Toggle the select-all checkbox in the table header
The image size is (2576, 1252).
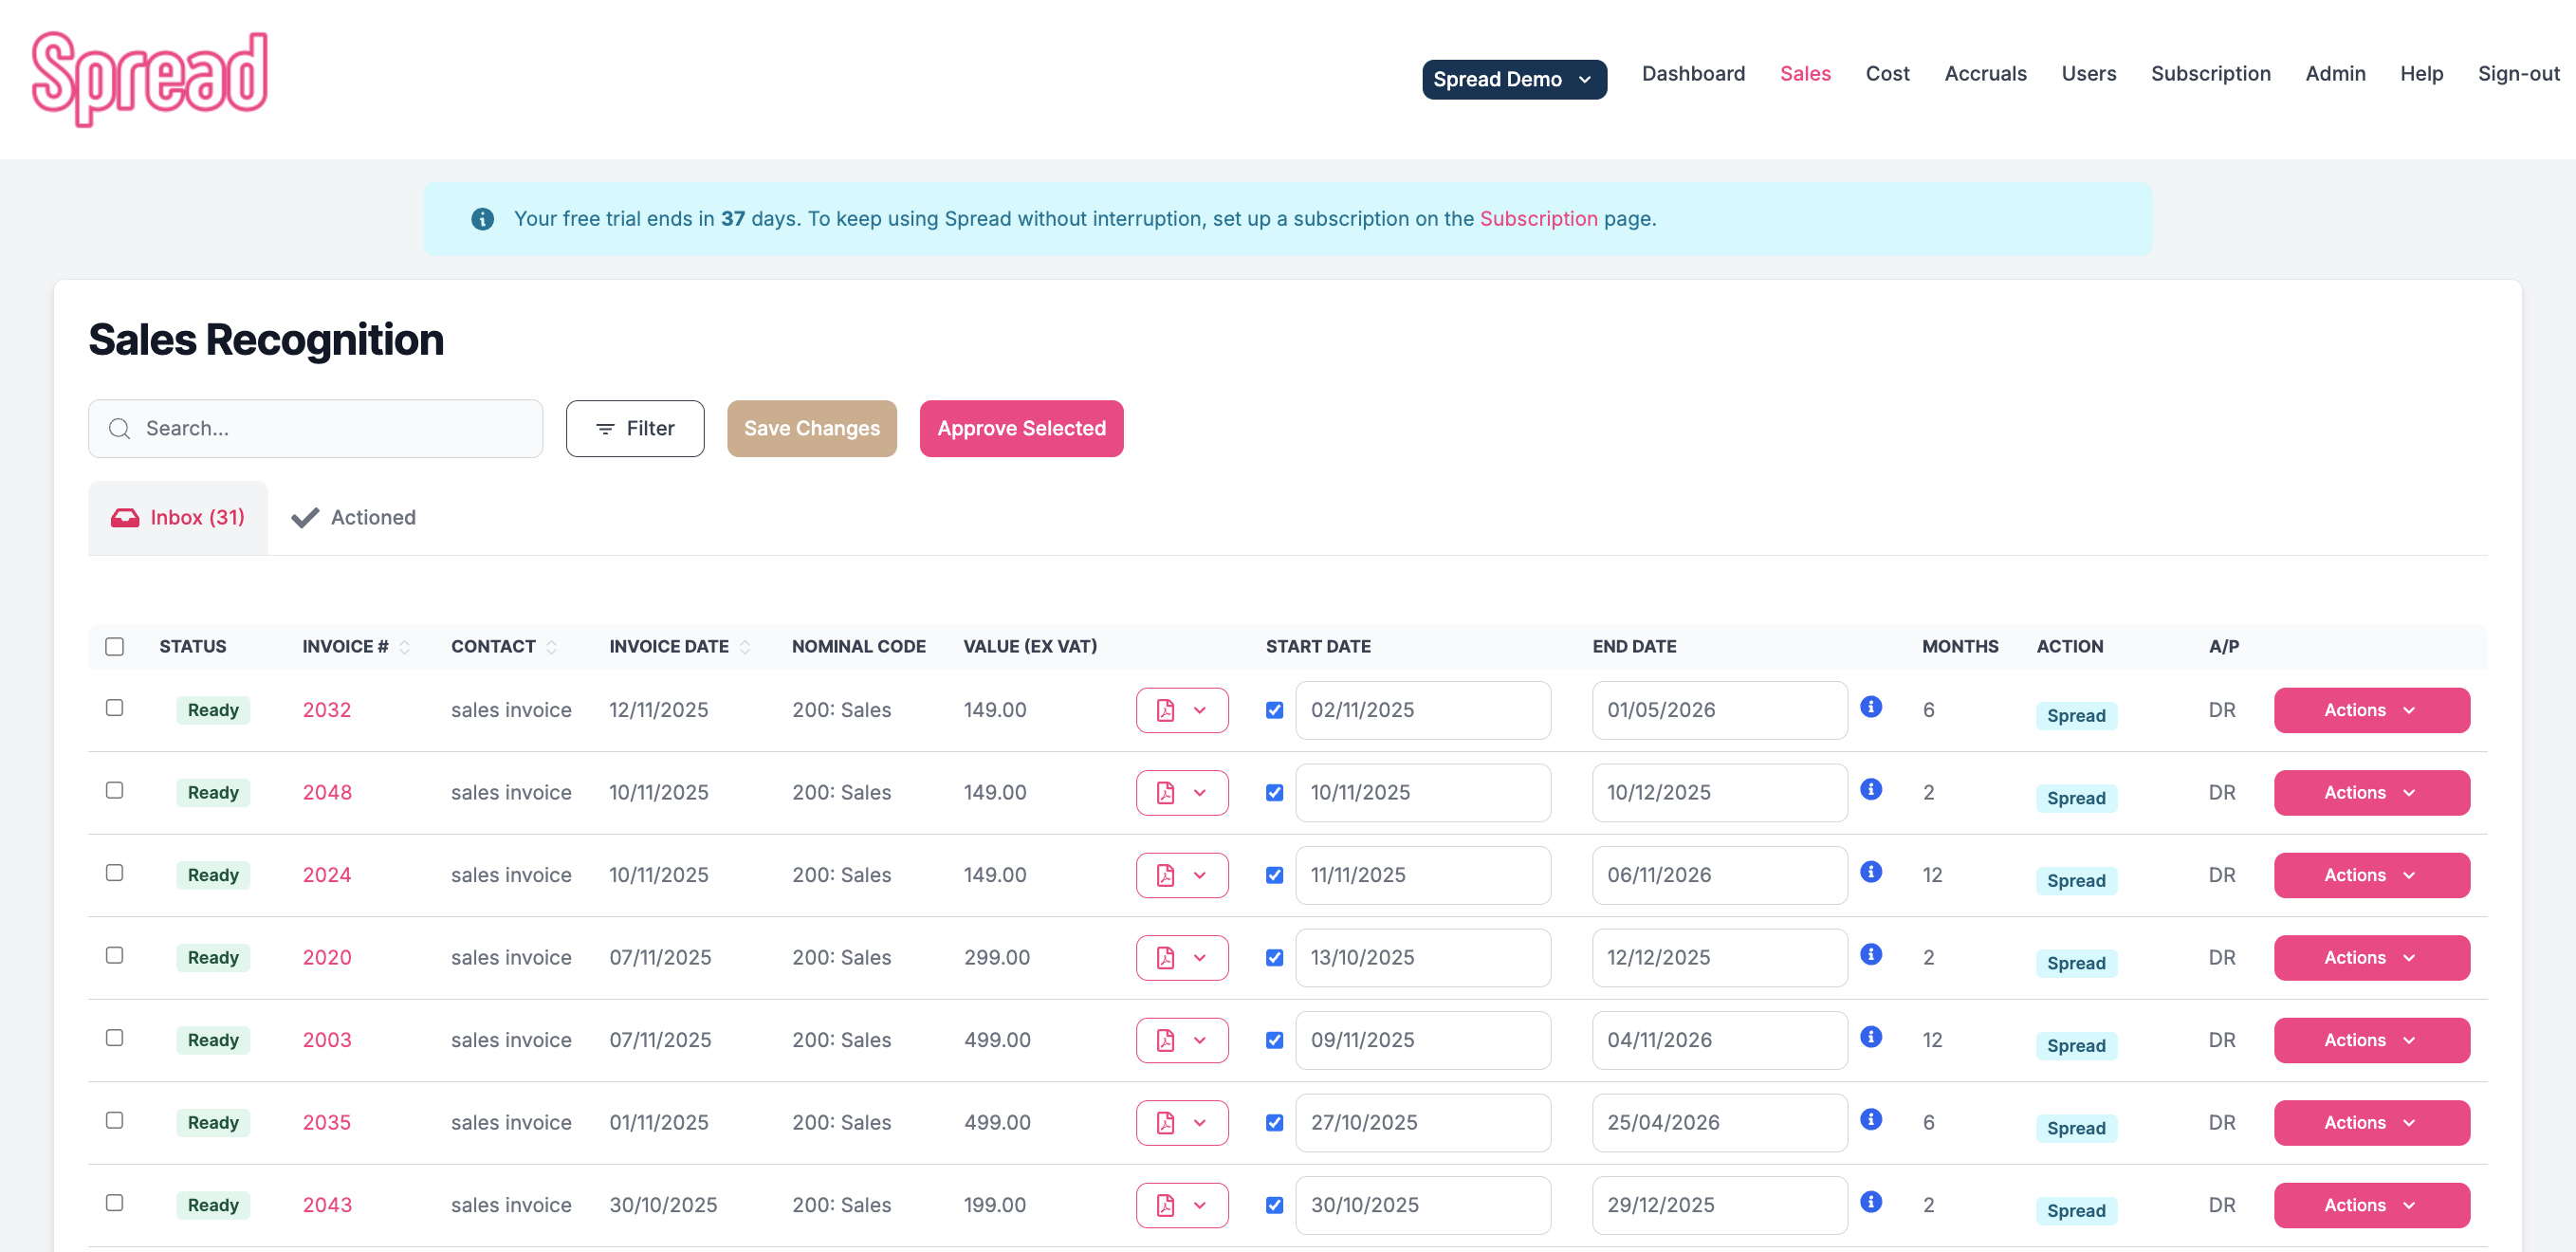pos(114,646)
